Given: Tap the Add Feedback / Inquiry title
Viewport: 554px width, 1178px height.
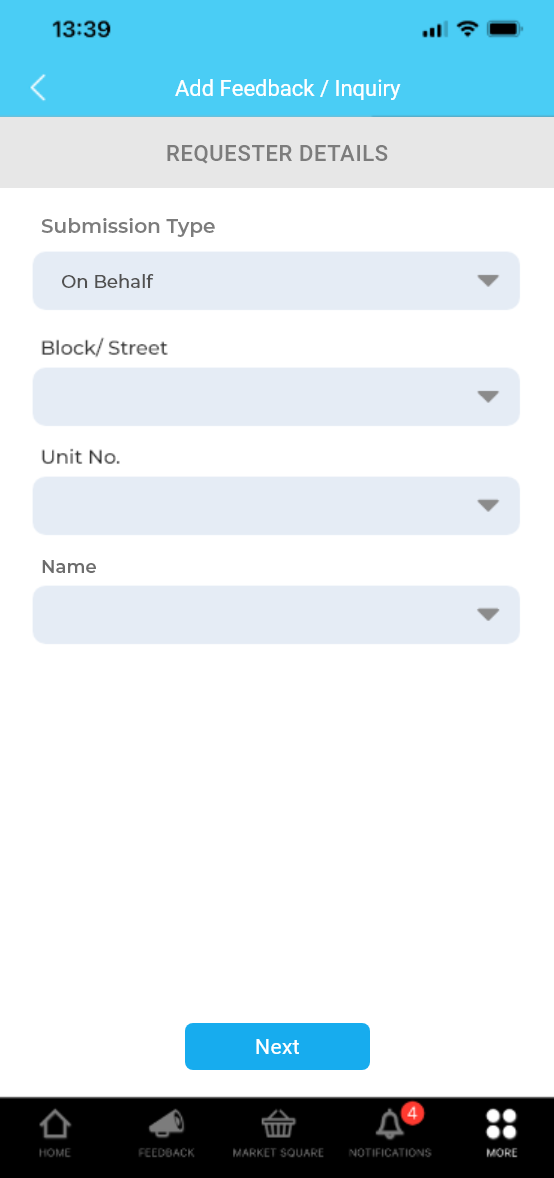Looking at the screenshot, I should 288,89.
